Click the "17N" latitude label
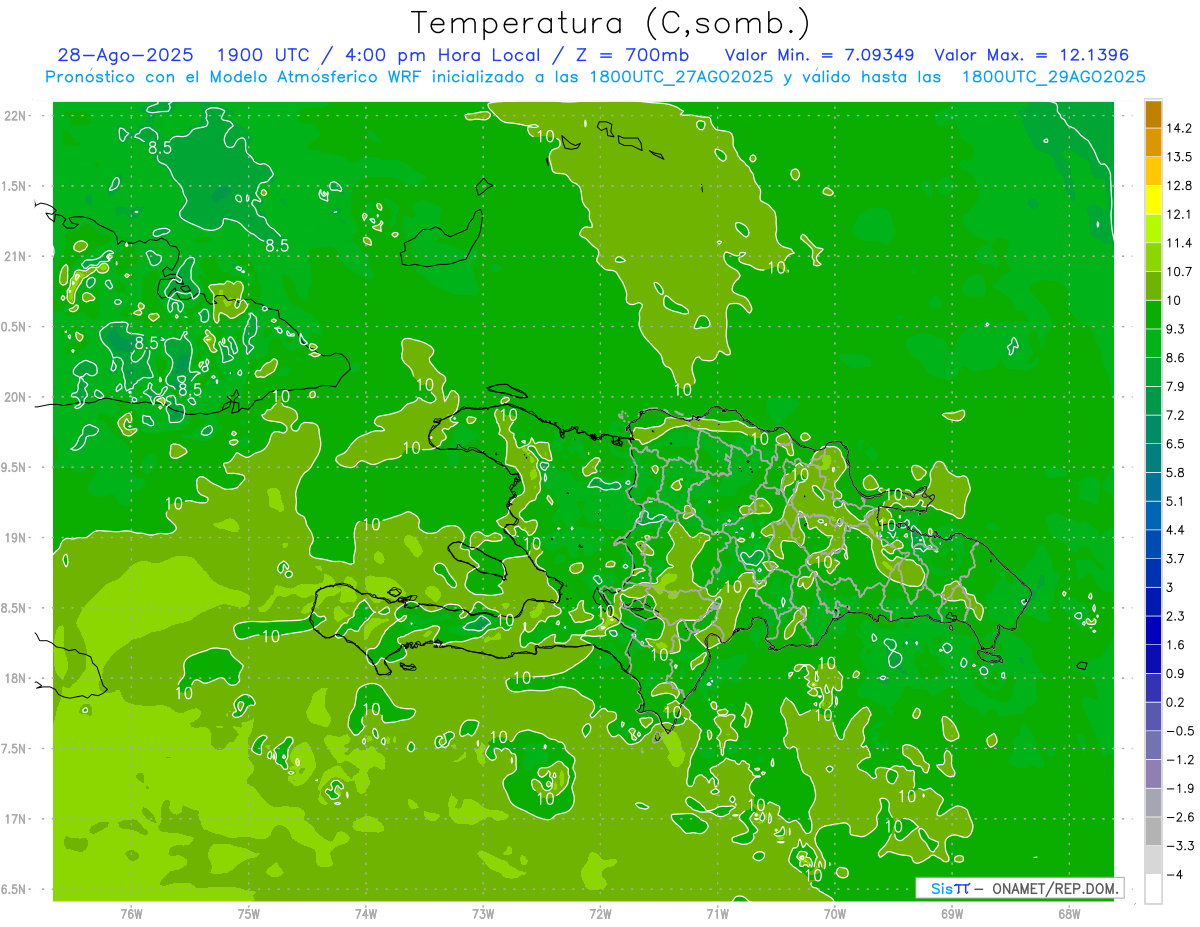1200x927 pixels. [x=14, y=819]
